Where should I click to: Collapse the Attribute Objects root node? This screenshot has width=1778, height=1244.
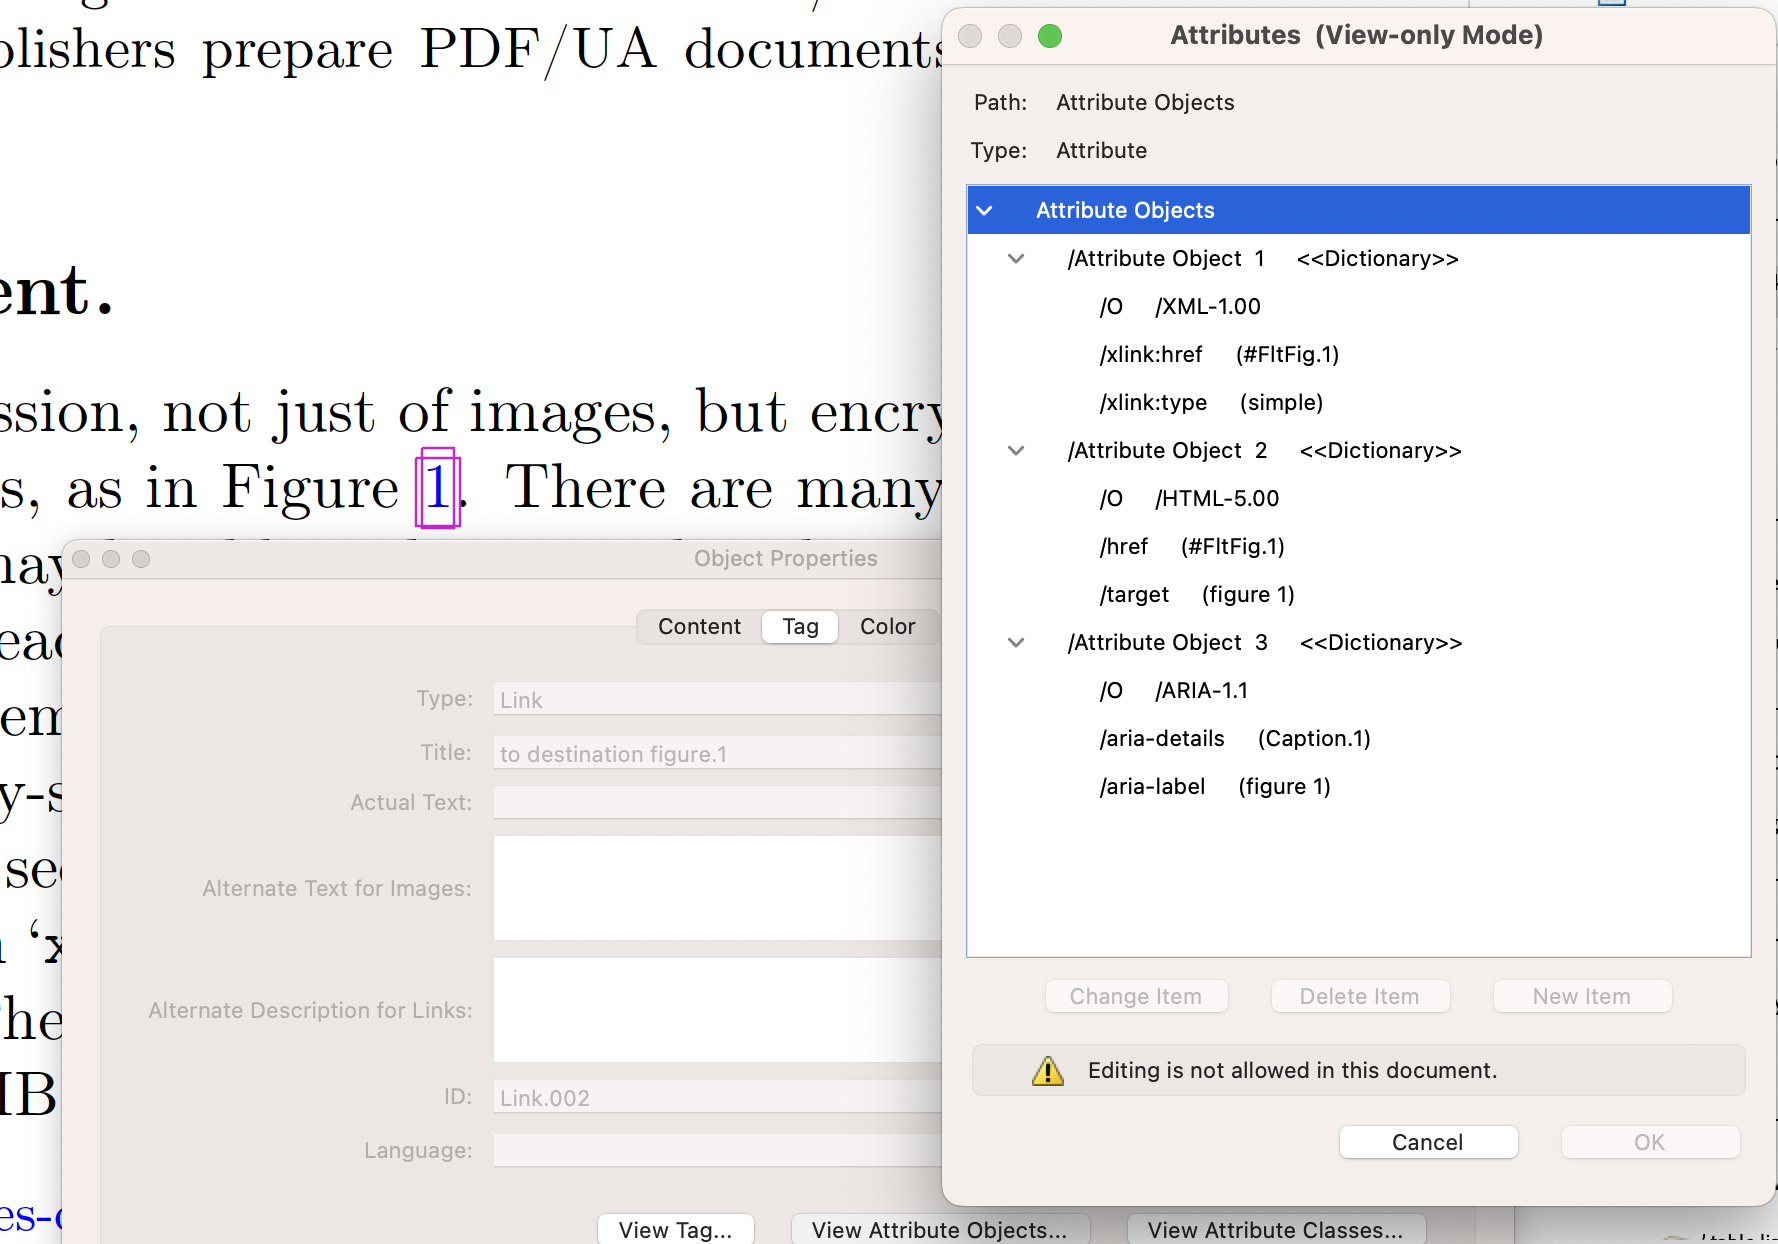[985, 211]
